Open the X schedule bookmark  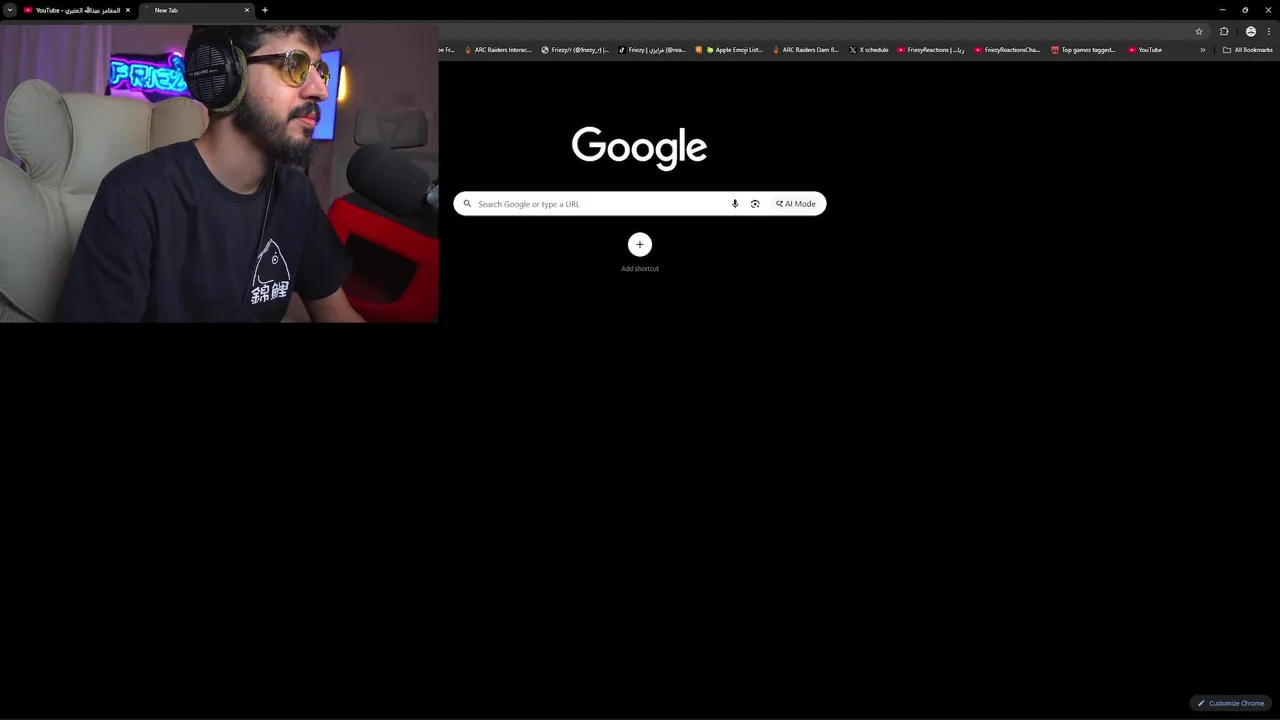(x=869, y=50)
